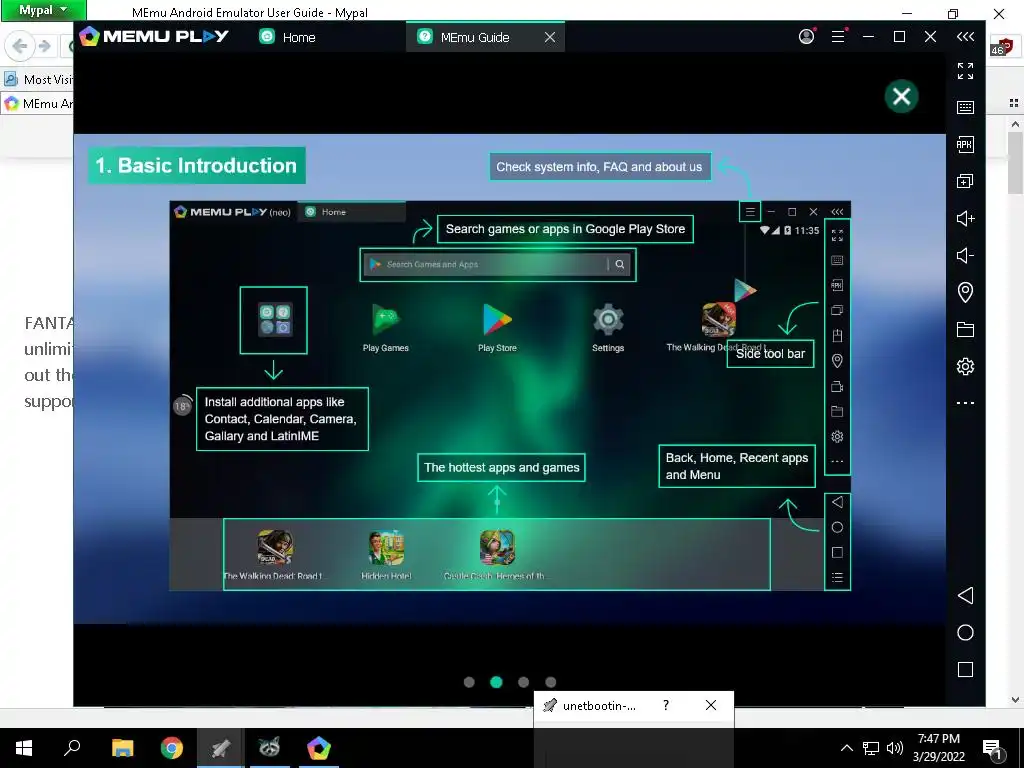Increase volume using sidebar speaker plus icon

coord(965,218)
